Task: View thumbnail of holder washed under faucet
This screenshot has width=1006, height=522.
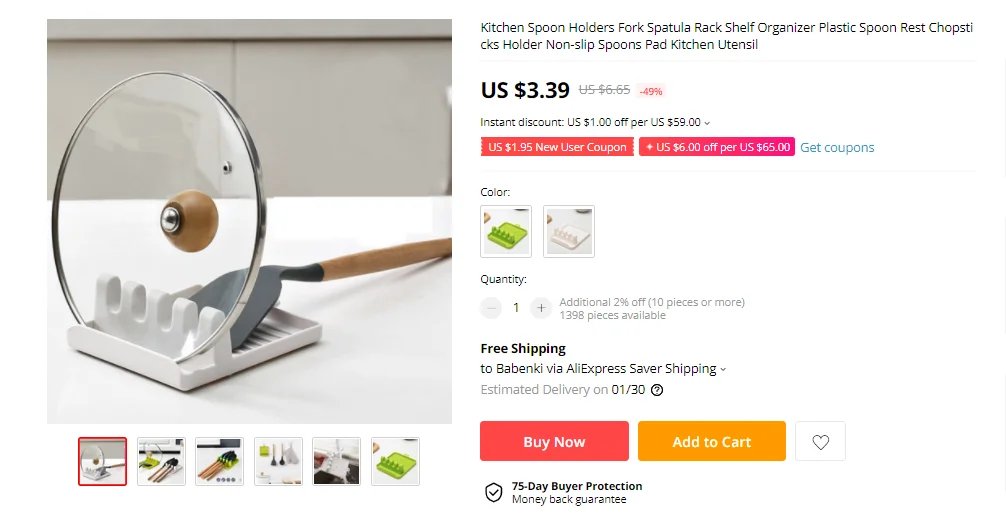Action: [x=336, y=461]
